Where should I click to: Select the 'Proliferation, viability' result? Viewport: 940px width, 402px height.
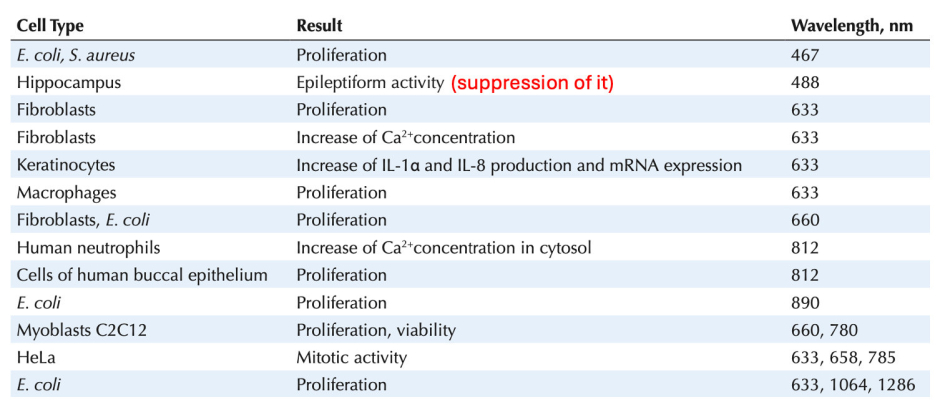pos(376,330)
